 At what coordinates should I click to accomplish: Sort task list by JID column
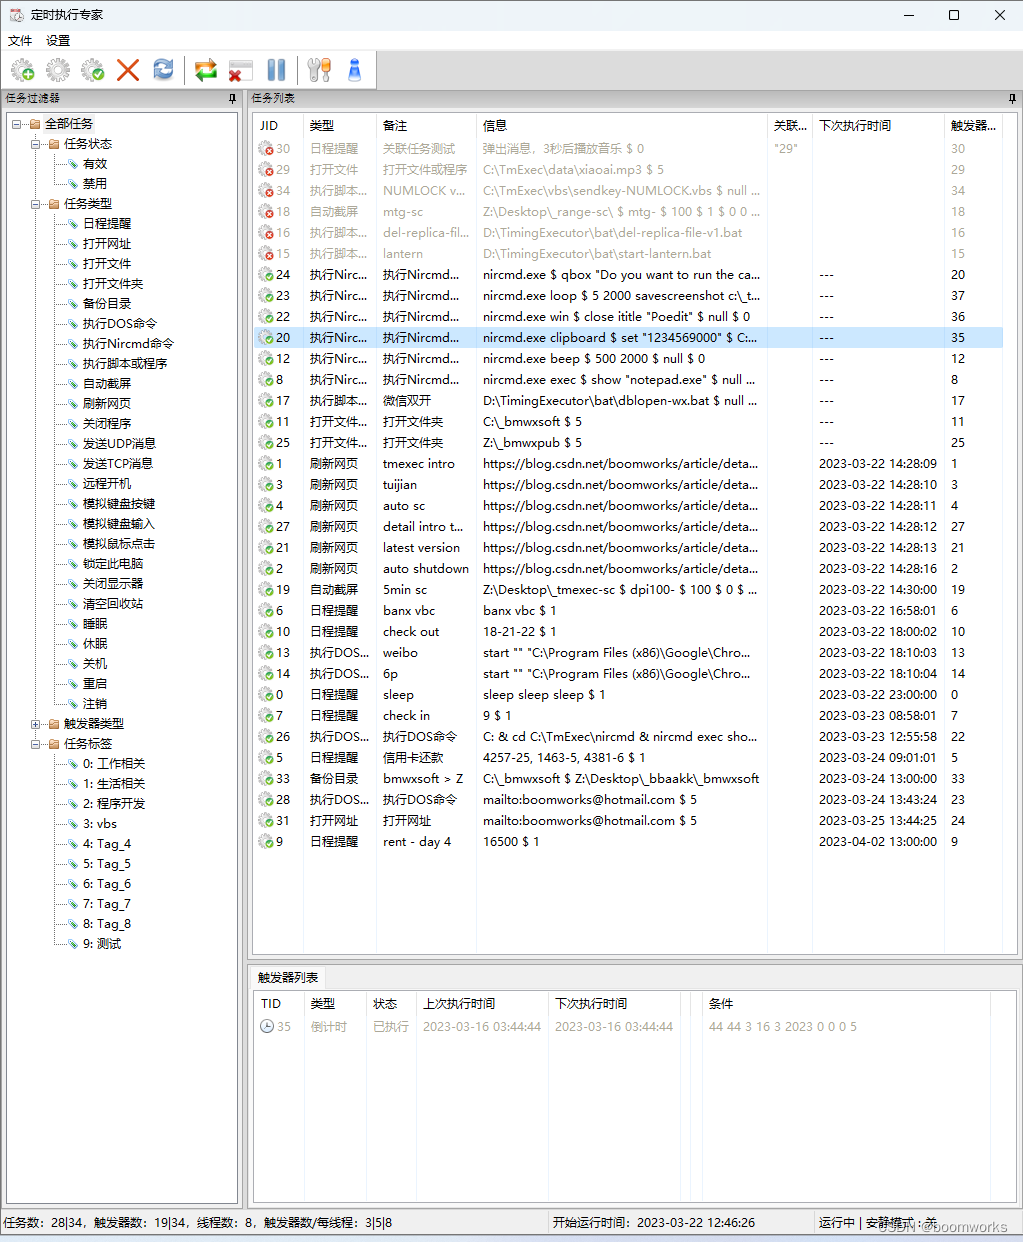pyautogui.click(x=277, y=126)
